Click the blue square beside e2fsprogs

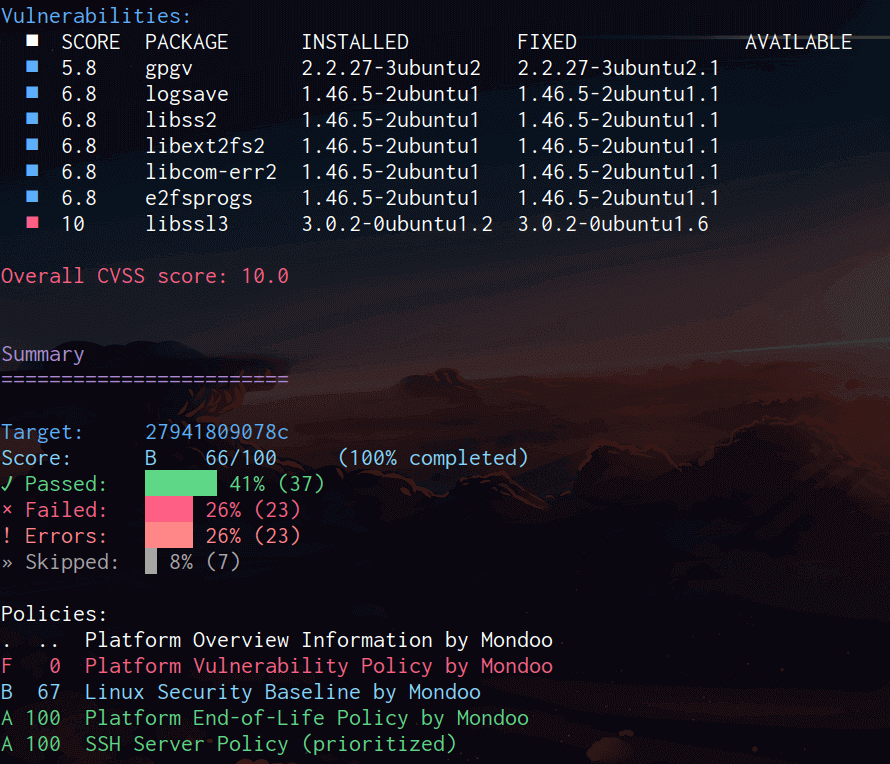click(33, 198)
